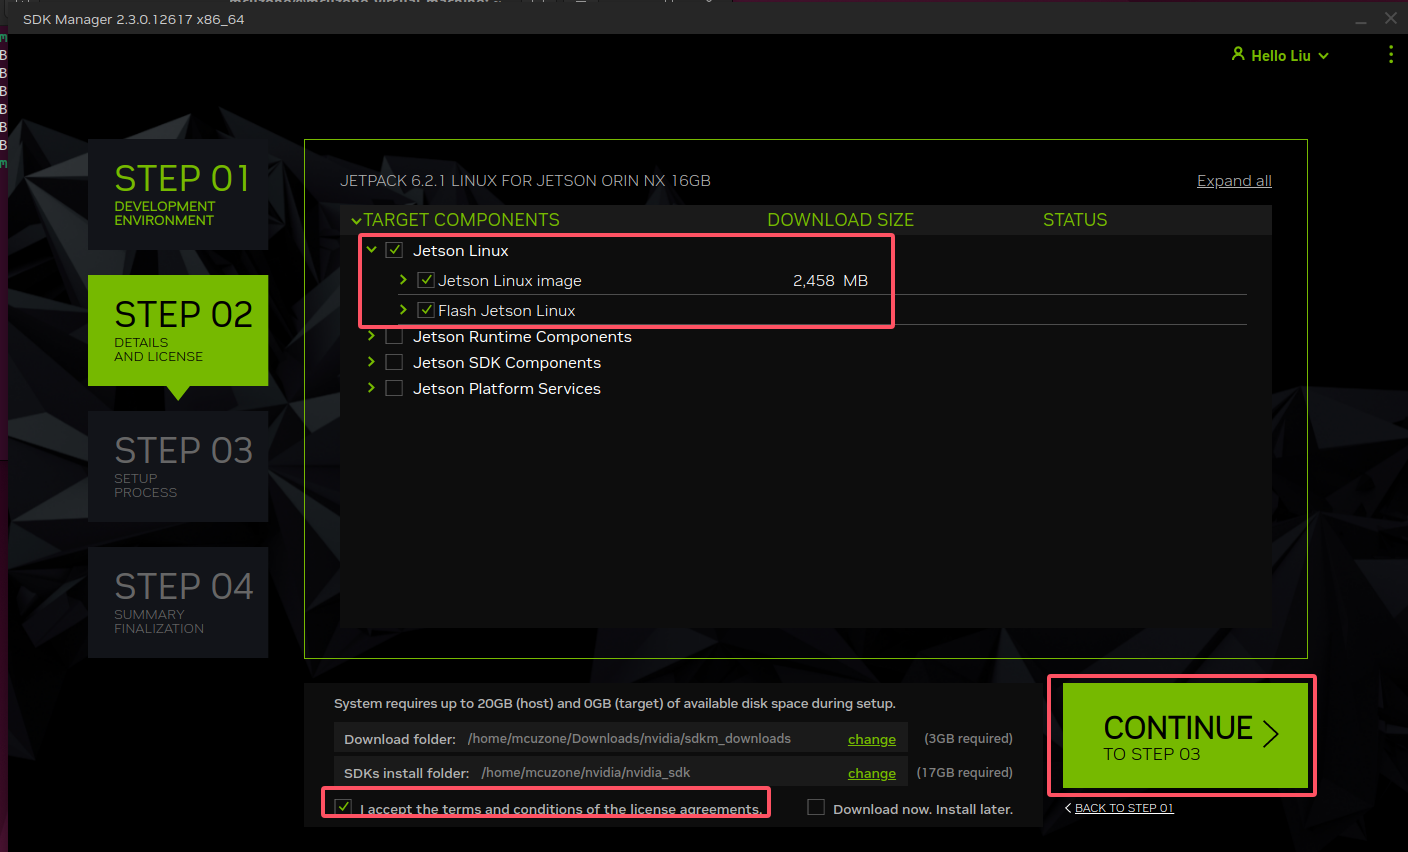Select STEP 03 Setup Process
Screen dimensions: 1408x852
[x=178, y=466]
